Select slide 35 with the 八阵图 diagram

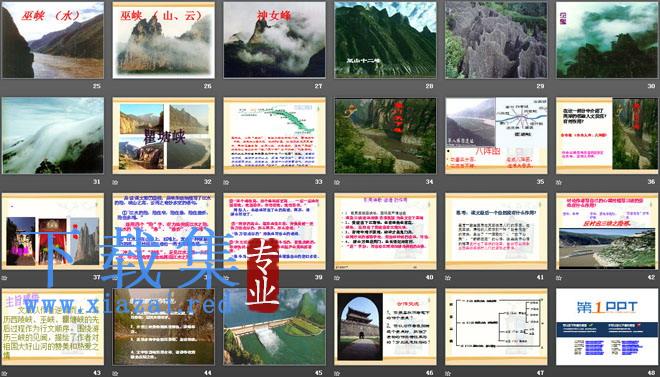[496, 135]
